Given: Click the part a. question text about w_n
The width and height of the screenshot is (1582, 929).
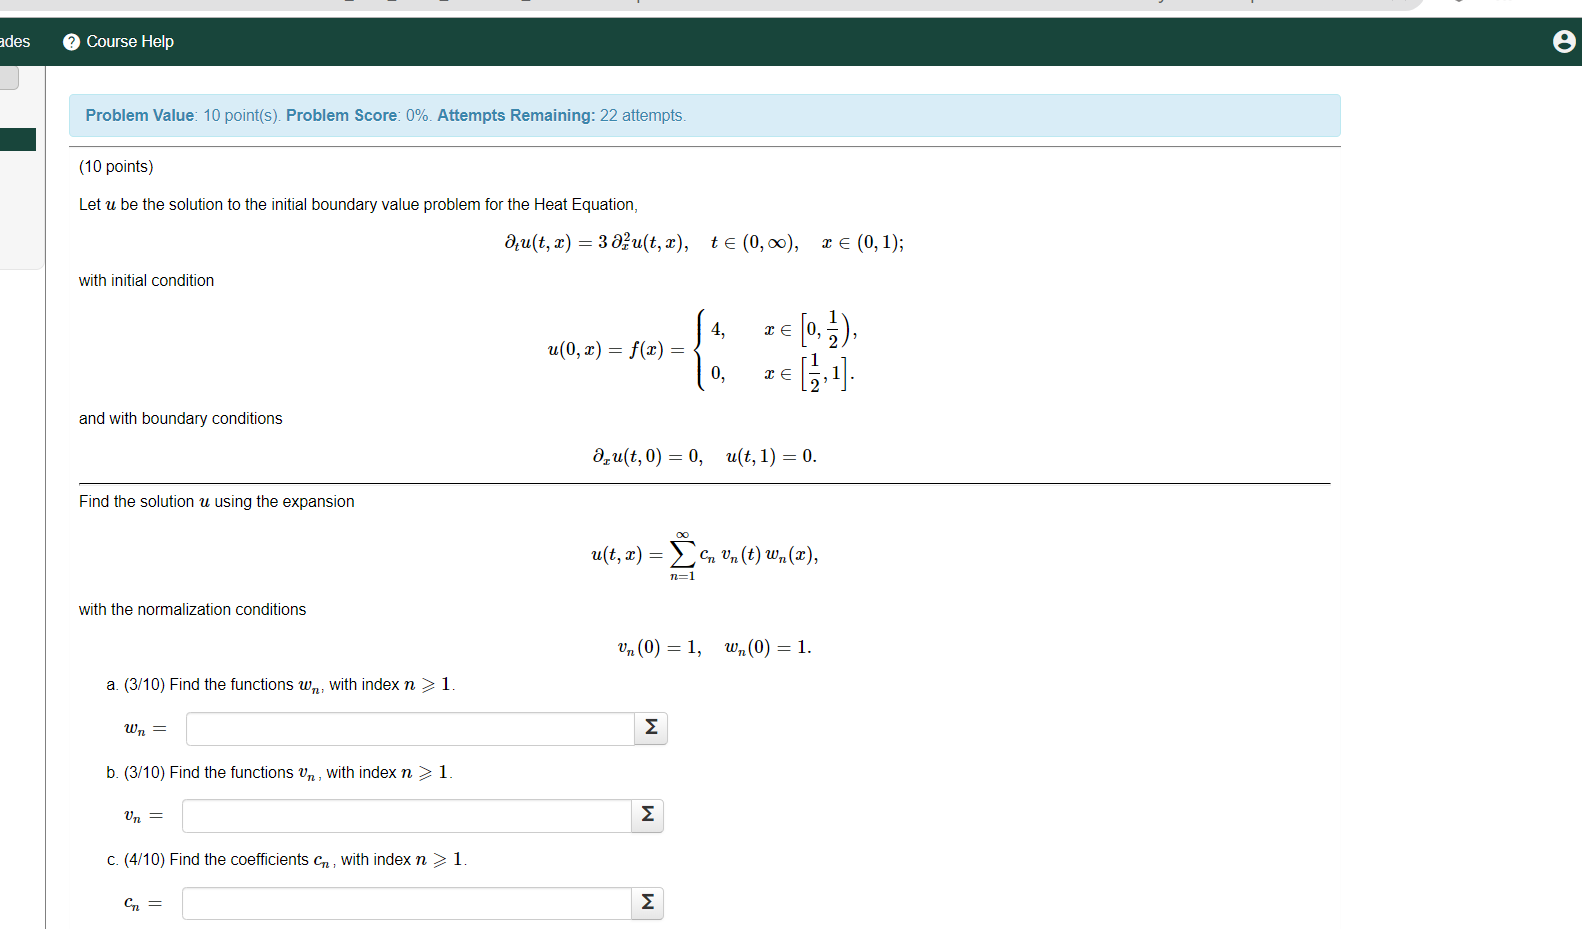Looking at the screenshot, I should coord(281,684).
